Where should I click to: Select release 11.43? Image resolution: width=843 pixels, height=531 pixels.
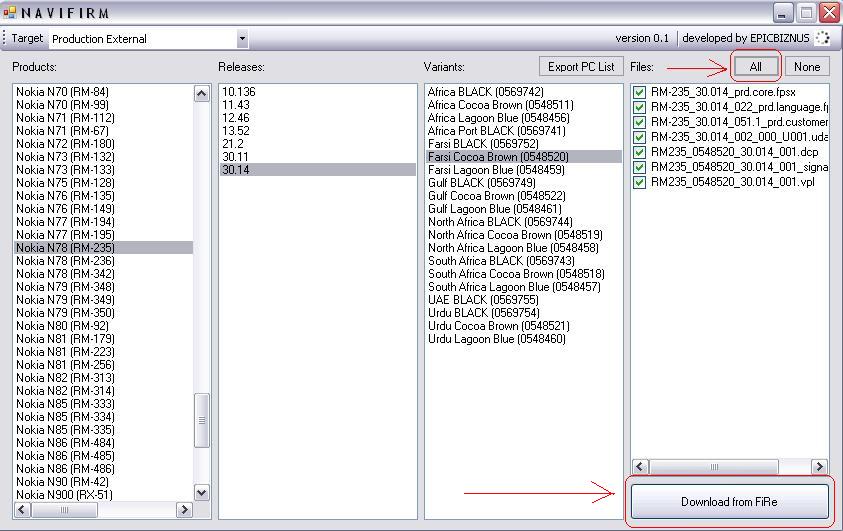tap(318, 105)
